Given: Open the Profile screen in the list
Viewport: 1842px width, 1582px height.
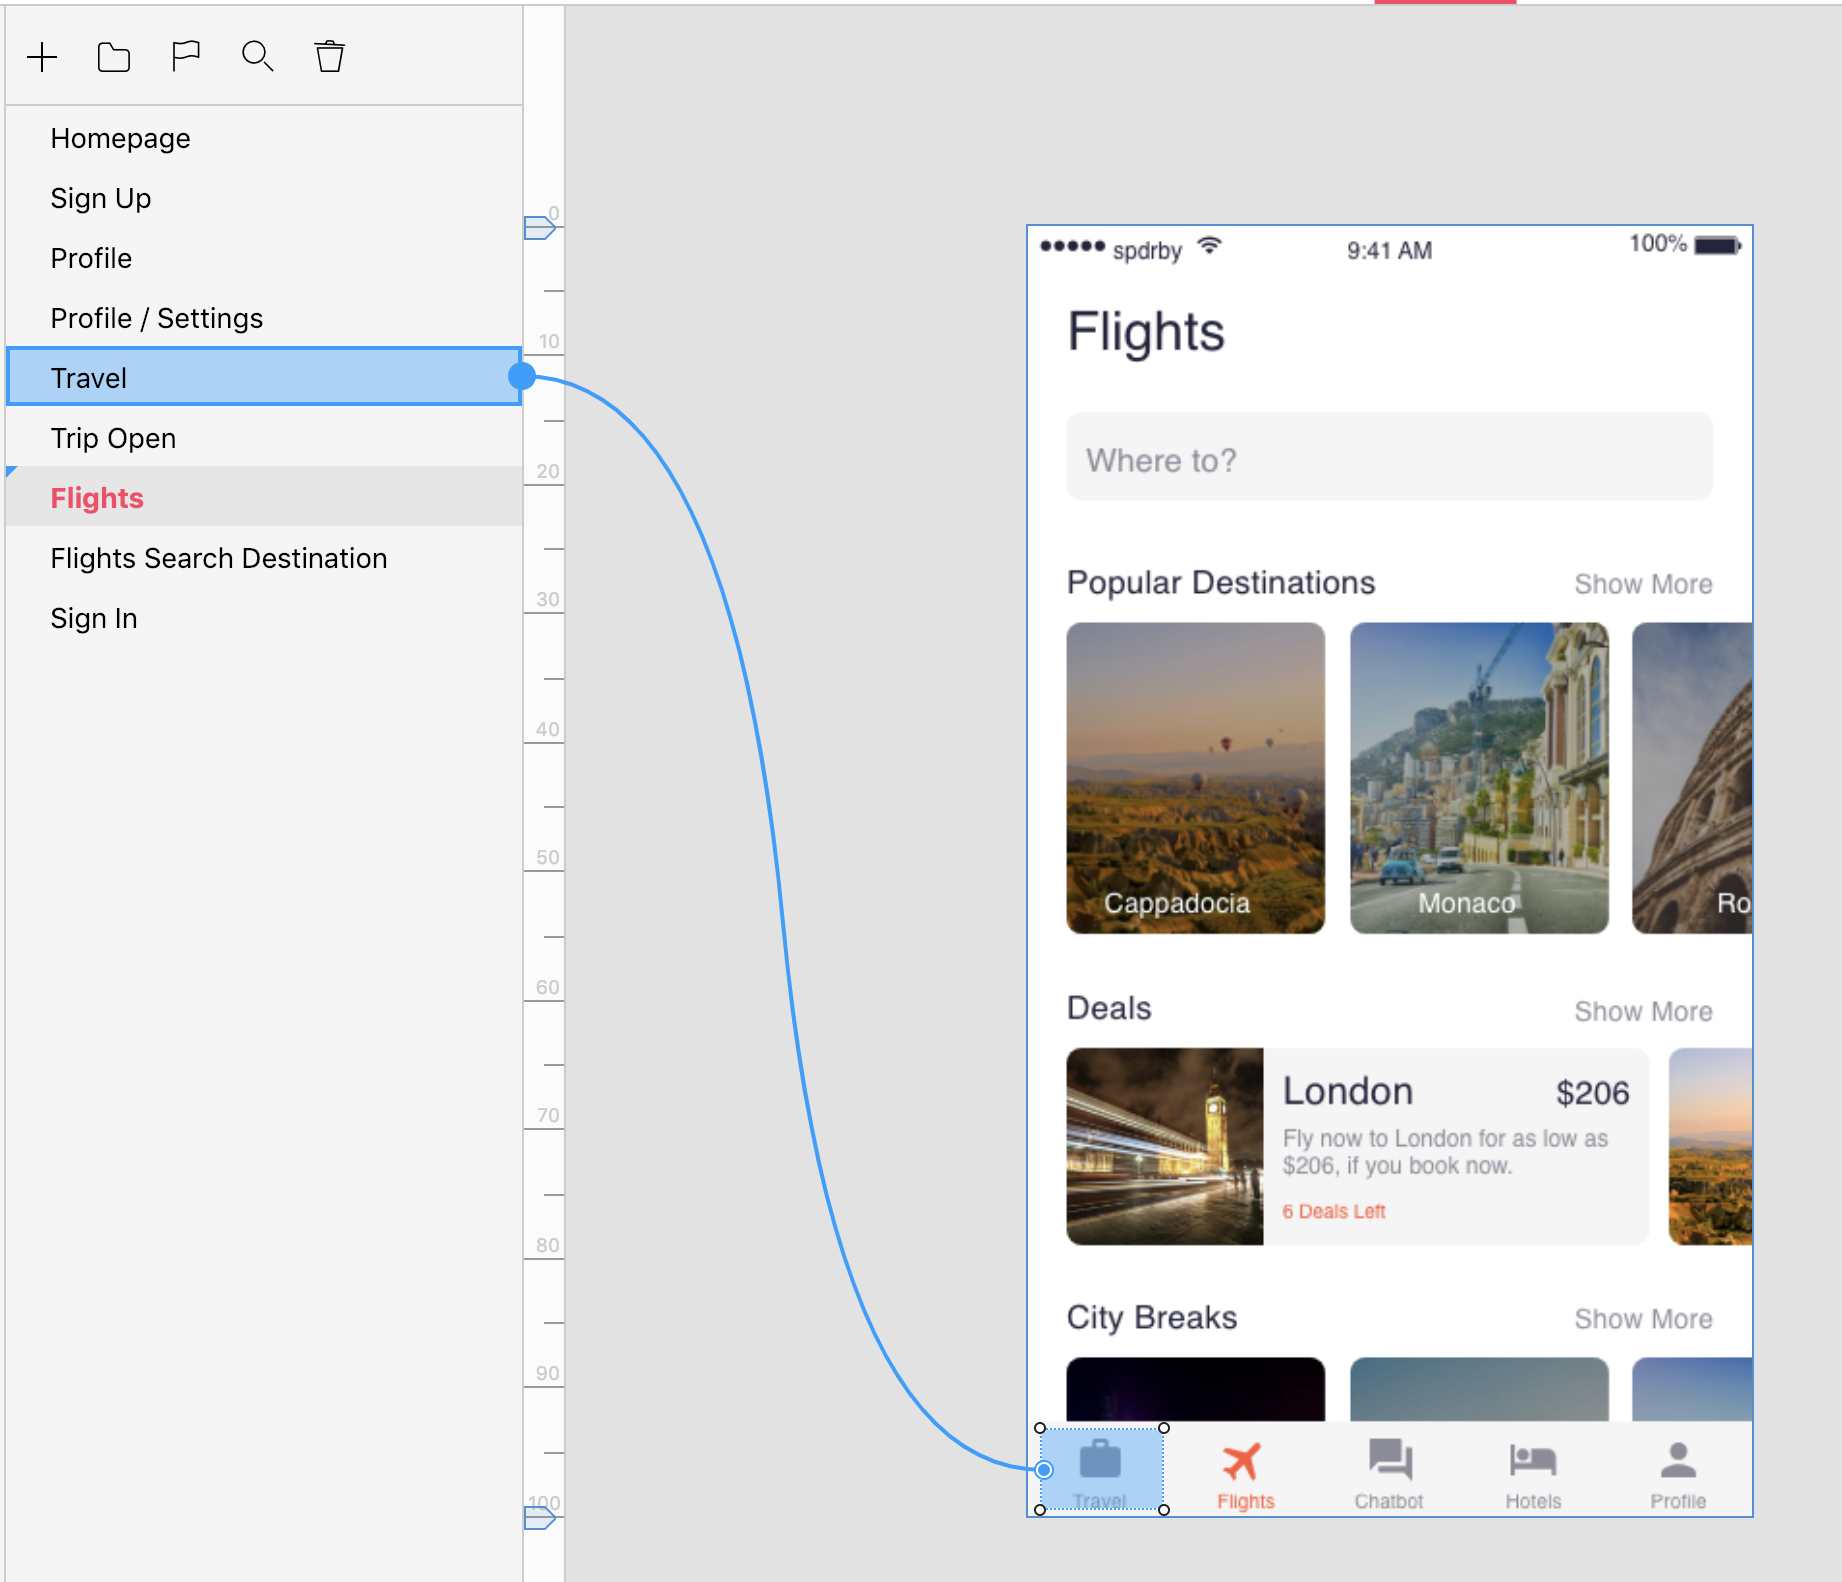Looking at the screenshot, I should coord(264,258).
